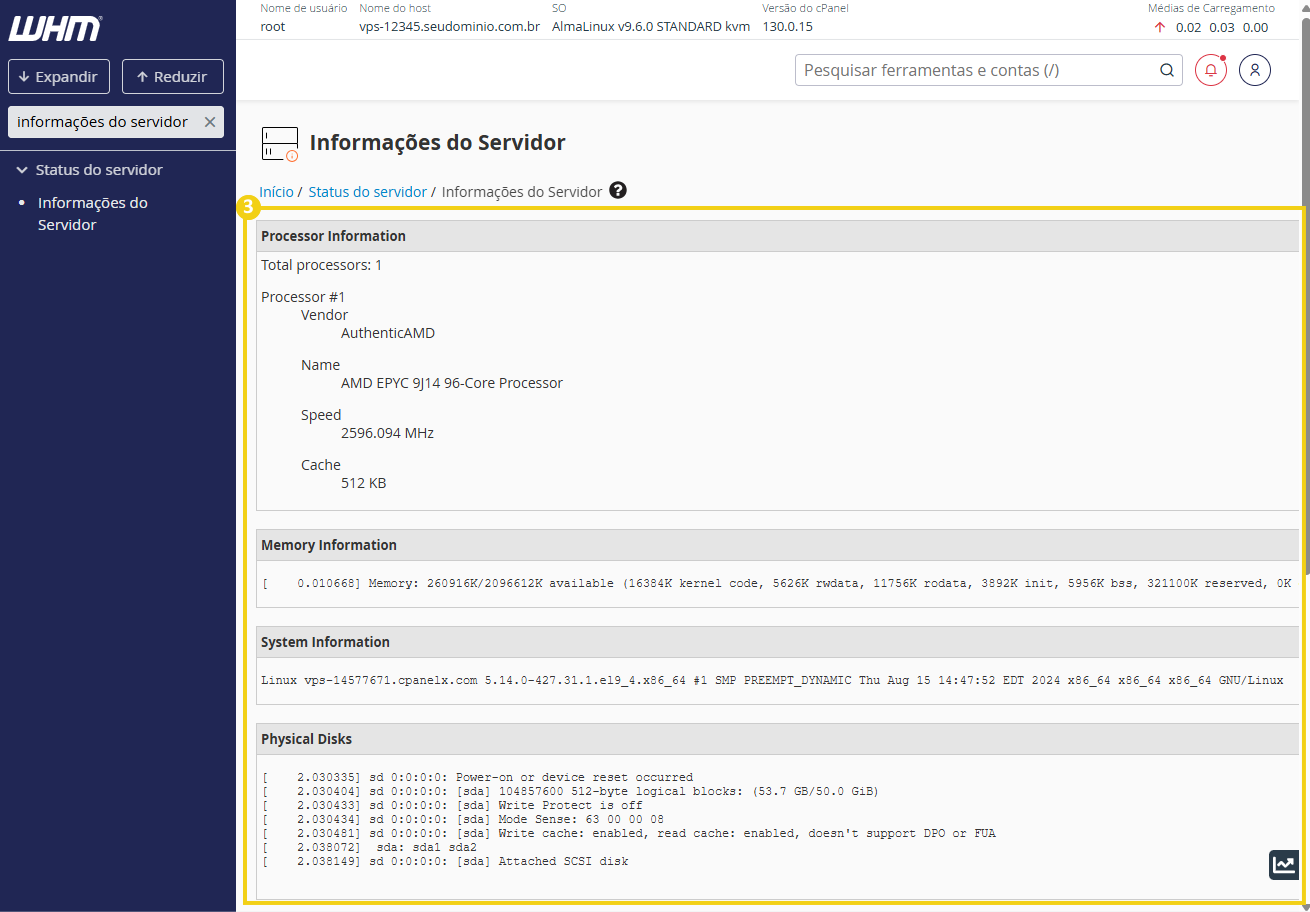Click the sidebar filter input field
Viewport: 1310px width, 912px height.
pyautogui.click(x=100, y=121)
